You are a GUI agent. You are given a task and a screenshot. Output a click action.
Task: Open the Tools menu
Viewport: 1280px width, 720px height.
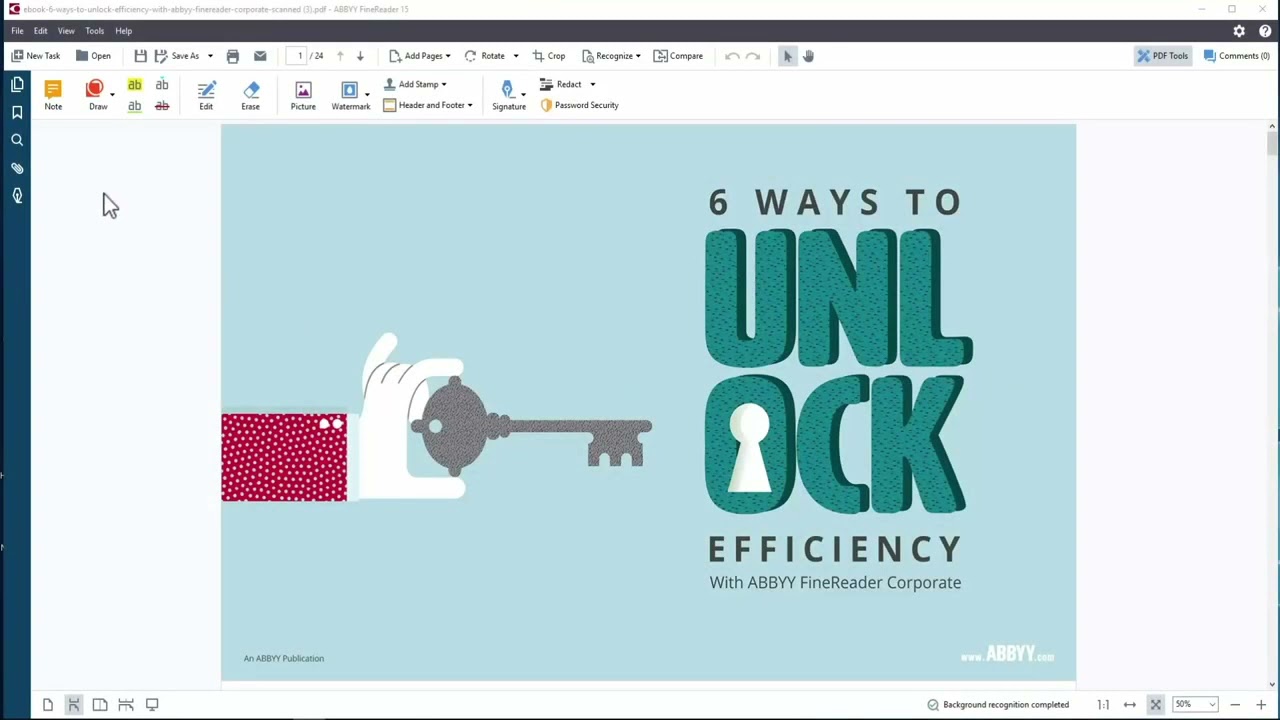pos(95,31)
